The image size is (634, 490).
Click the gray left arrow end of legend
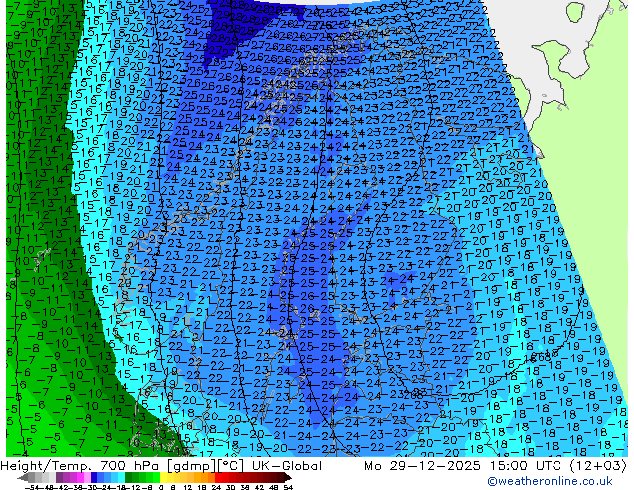(23, 478)
